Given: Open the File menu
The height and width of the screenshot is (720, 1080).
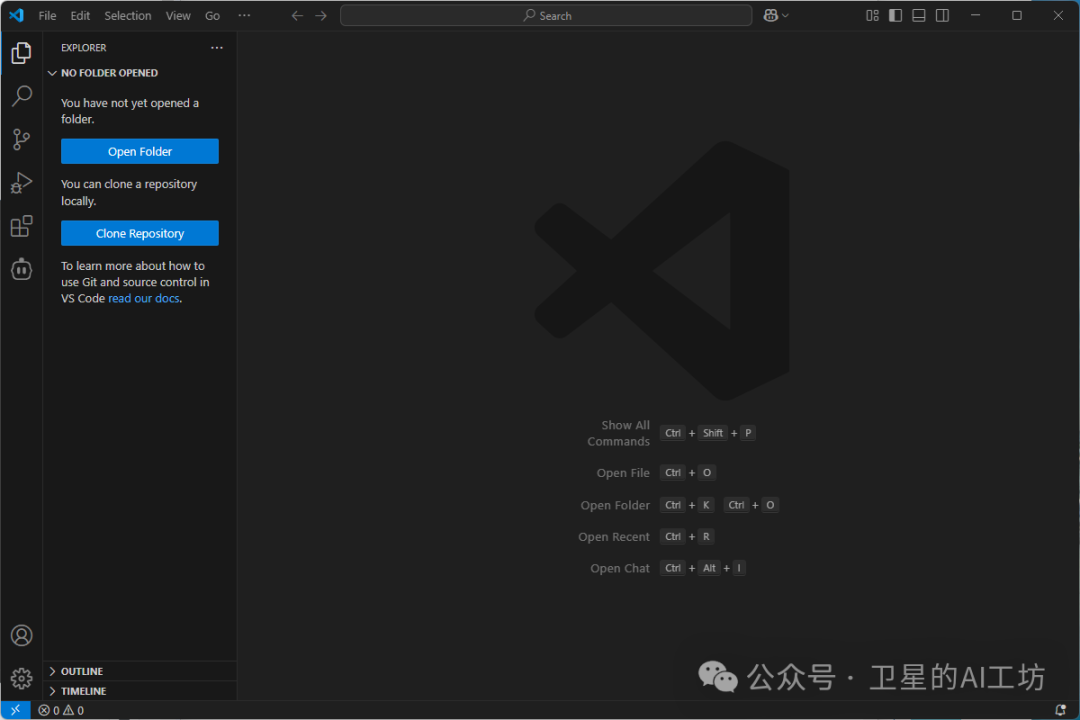Looking at the screenshot, I should pyautogui.click(x=47, y=16).
